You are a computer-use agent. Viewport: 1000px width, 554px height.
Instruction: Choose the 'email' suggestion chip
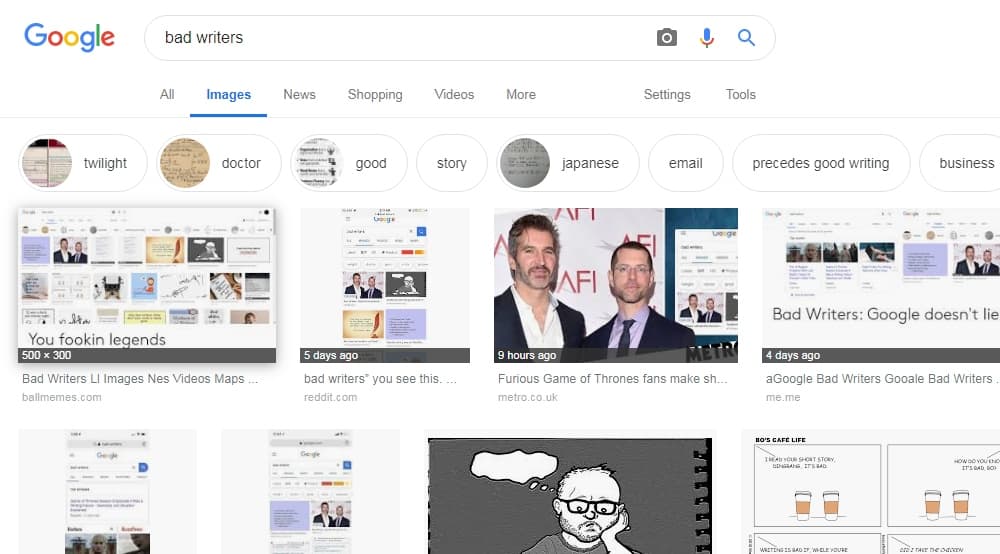coord(686,163)
